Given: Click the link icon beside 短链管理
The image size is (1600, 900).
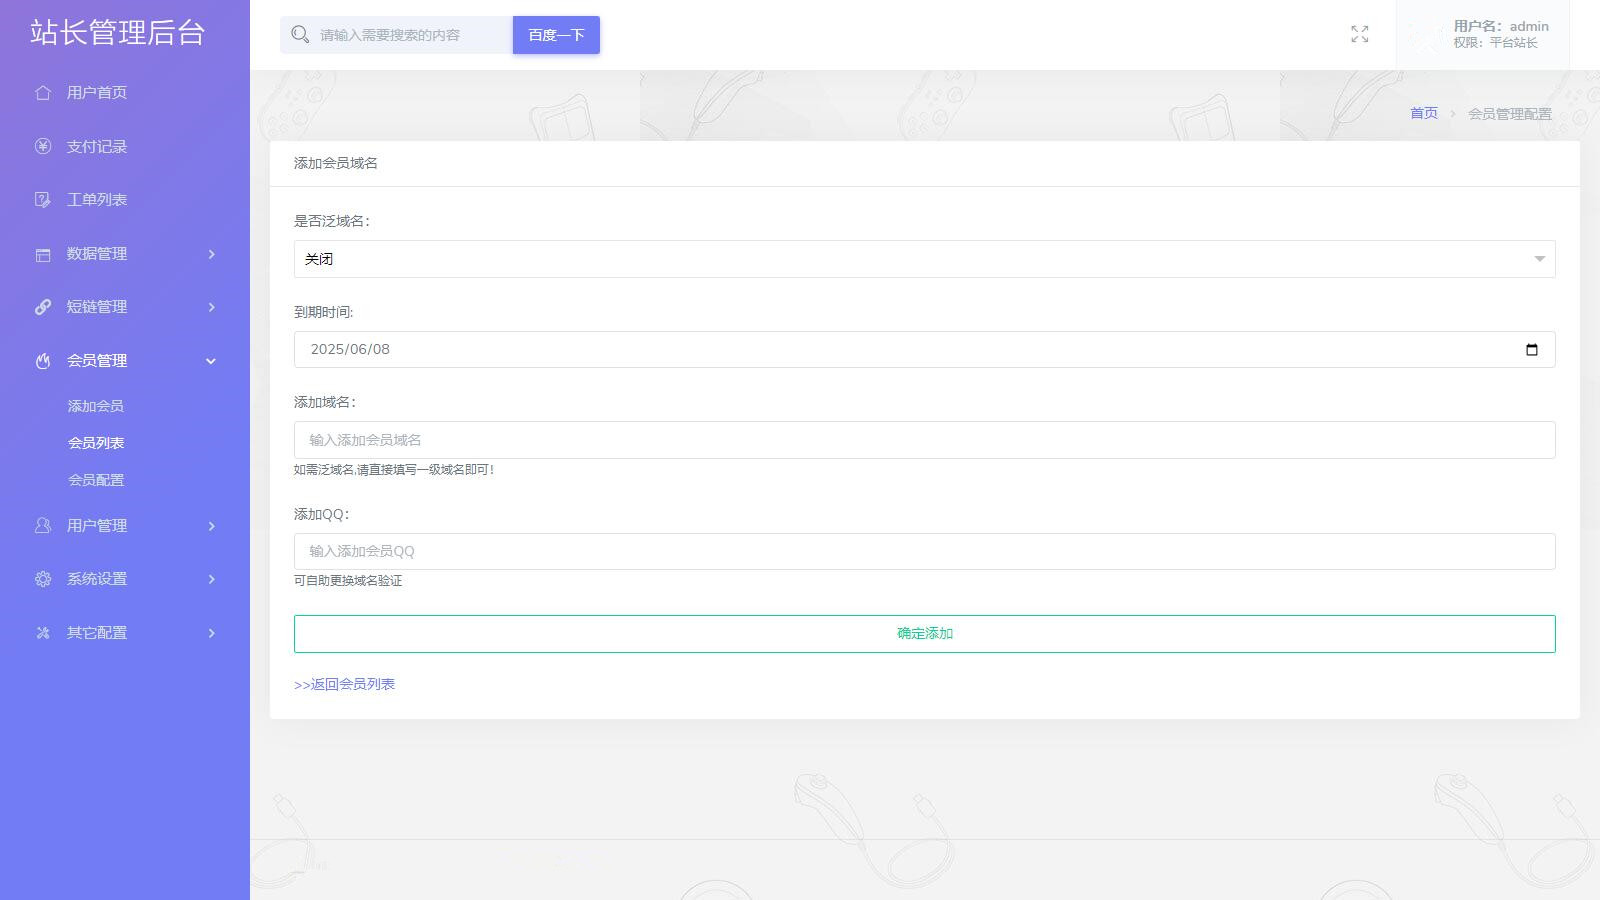Looking at the screenshot, I should (43, 307).
